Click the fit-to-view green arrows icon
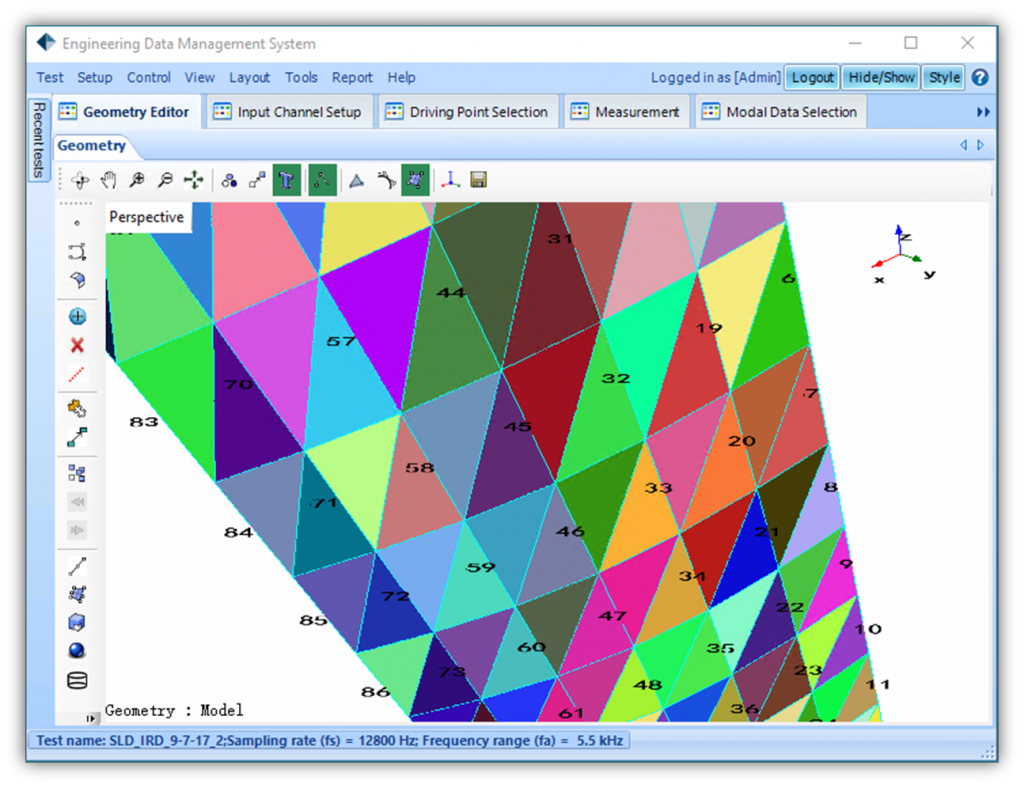1024x788 pixels. pos(194,180)
